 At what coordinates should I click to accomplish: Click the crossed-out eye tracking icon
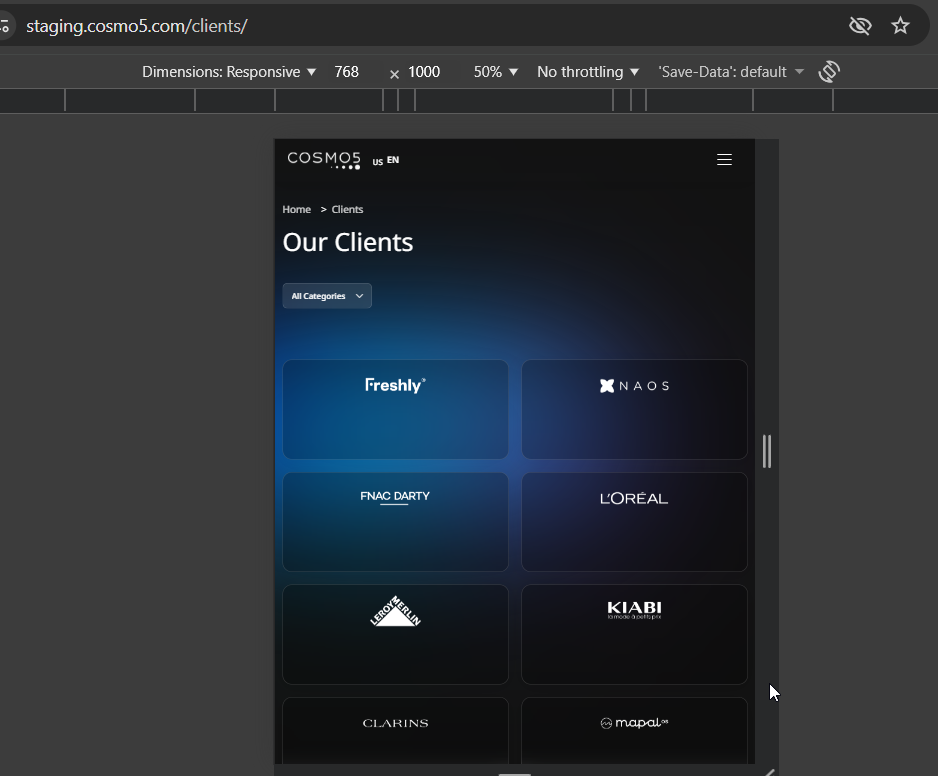point(860,26)
